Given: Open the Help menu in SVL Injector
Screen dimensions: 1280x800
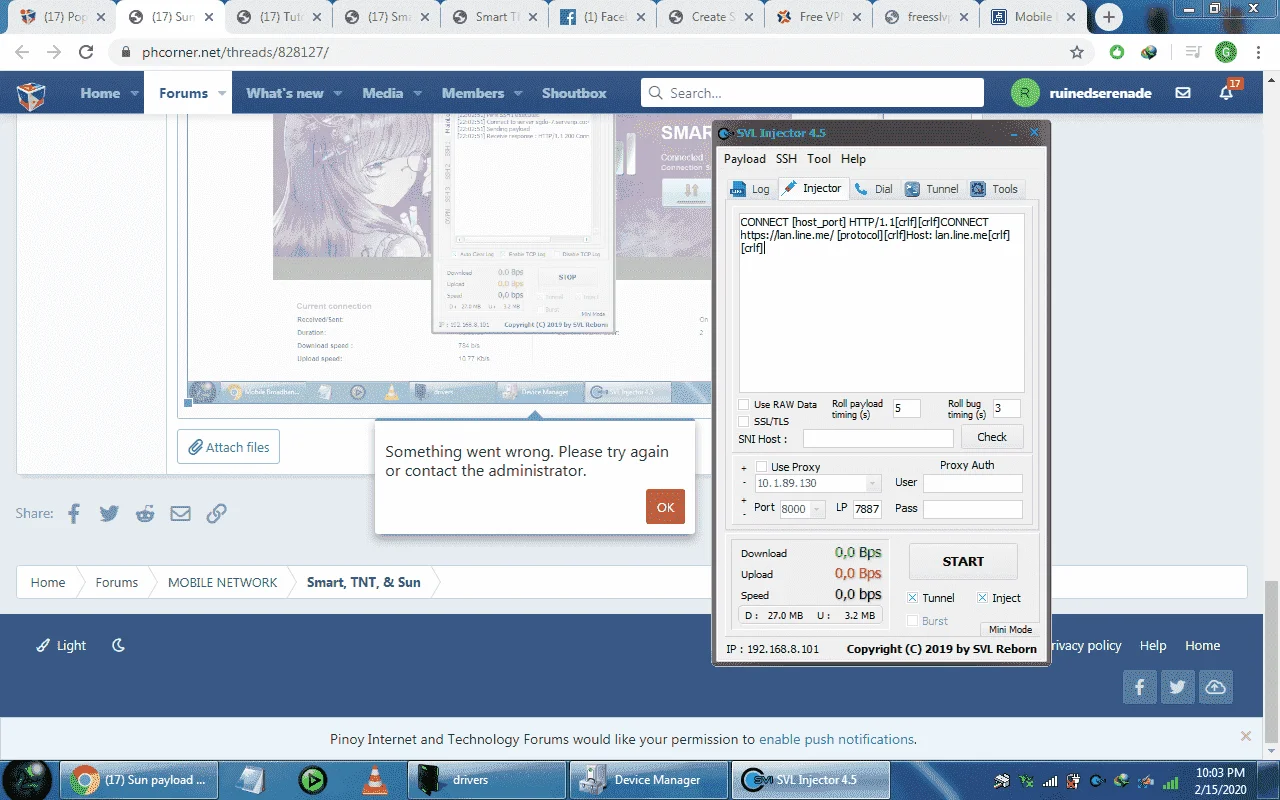Looking at the screenshot, I should [x=853, y=159].
